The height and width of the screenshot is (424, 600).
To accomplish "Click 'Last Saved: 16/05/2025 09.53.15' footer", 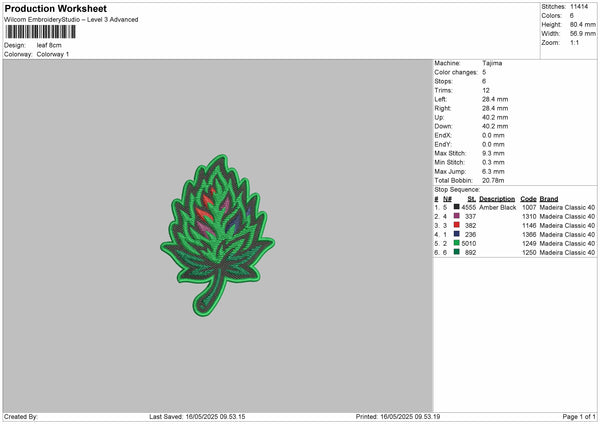I will point(197,417).
